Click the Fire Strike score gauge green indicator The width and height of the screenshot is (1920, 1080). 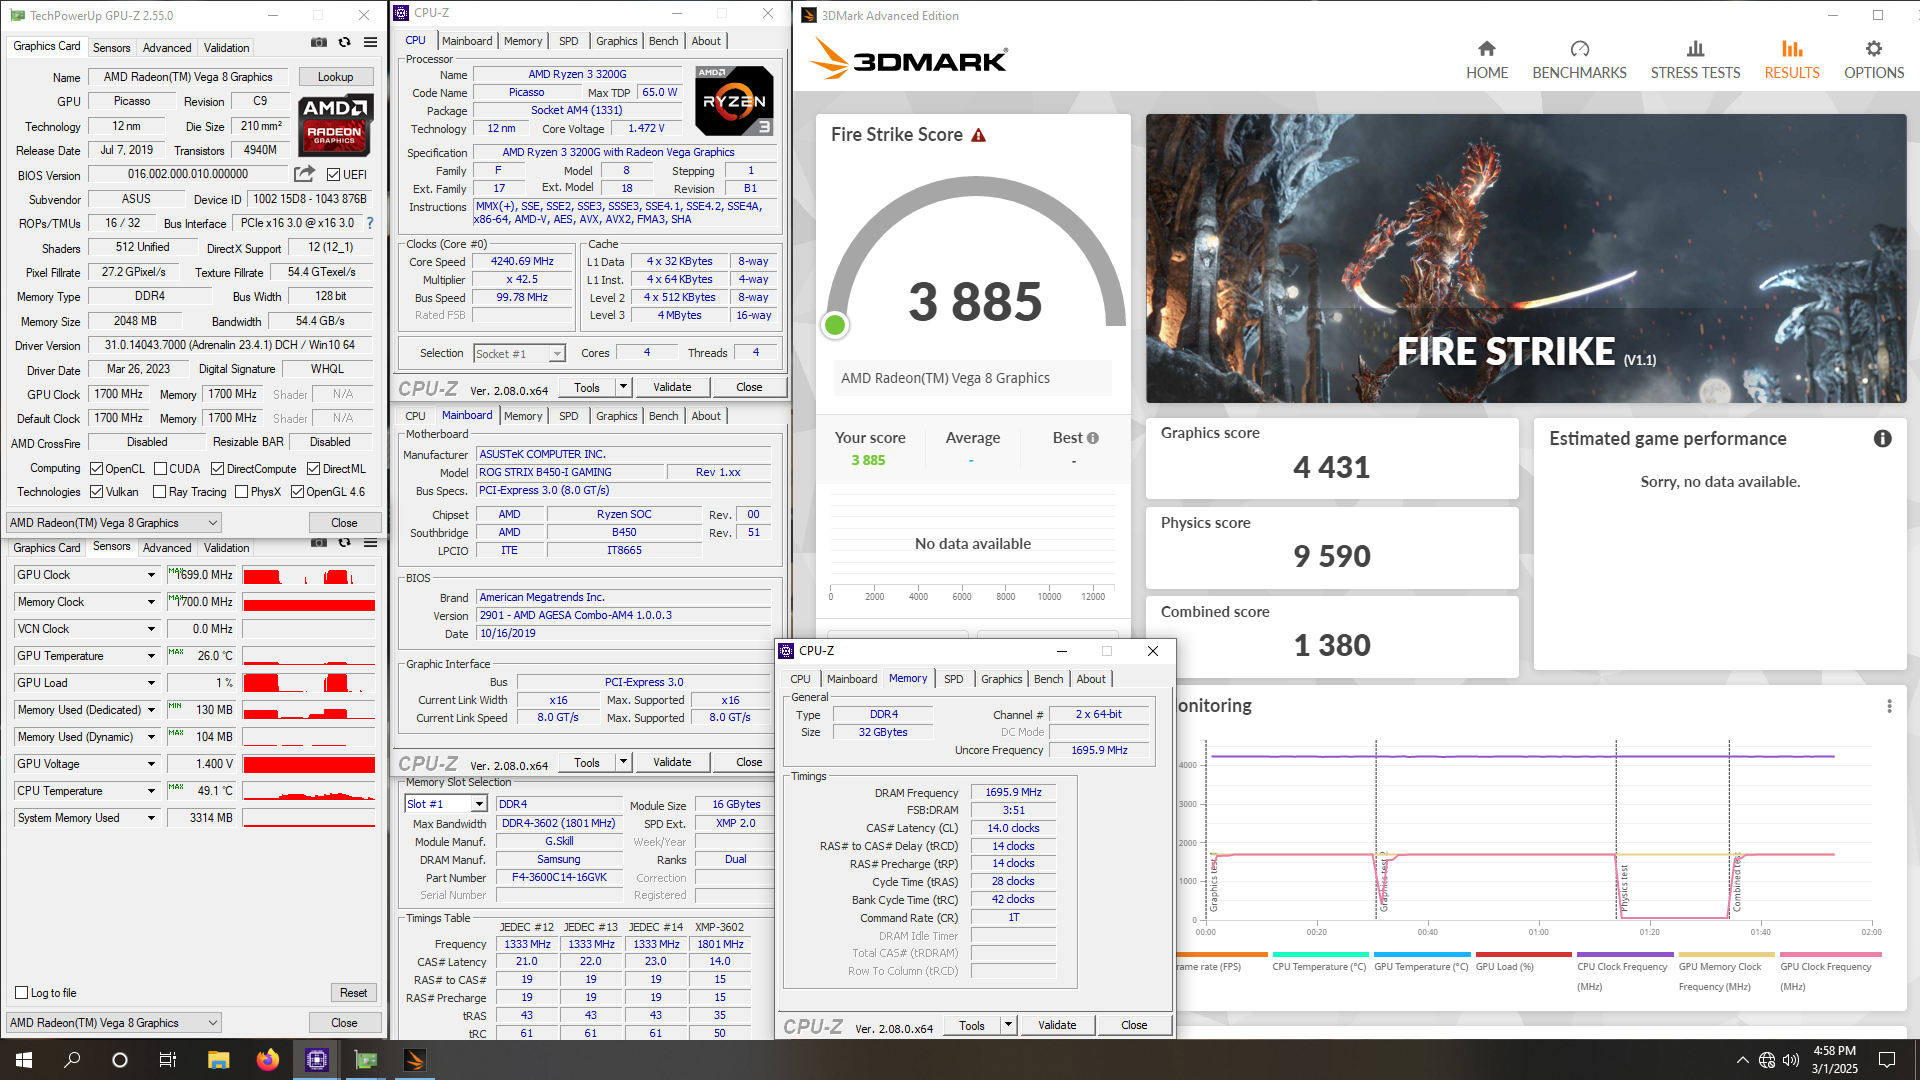pos(835,324)
